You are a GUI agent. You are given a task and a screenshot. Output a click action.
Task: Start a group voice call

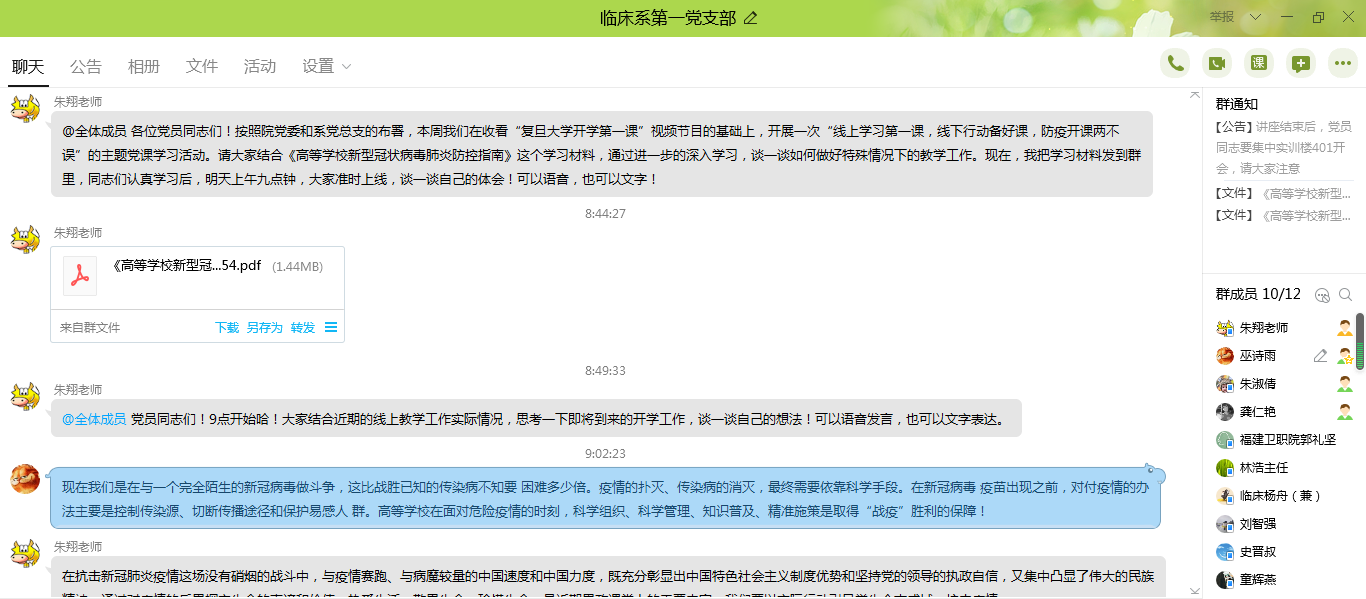[x=1175, y=63]
